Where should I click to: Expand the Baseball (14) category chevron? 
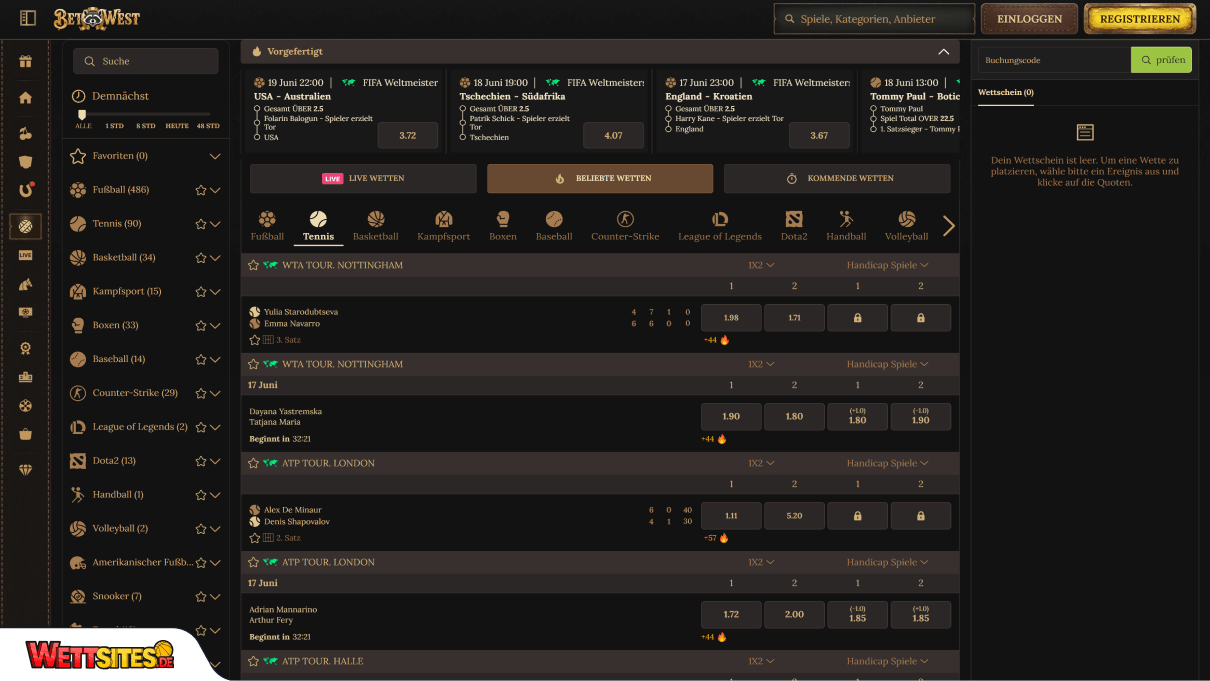[x=215, y=359]
